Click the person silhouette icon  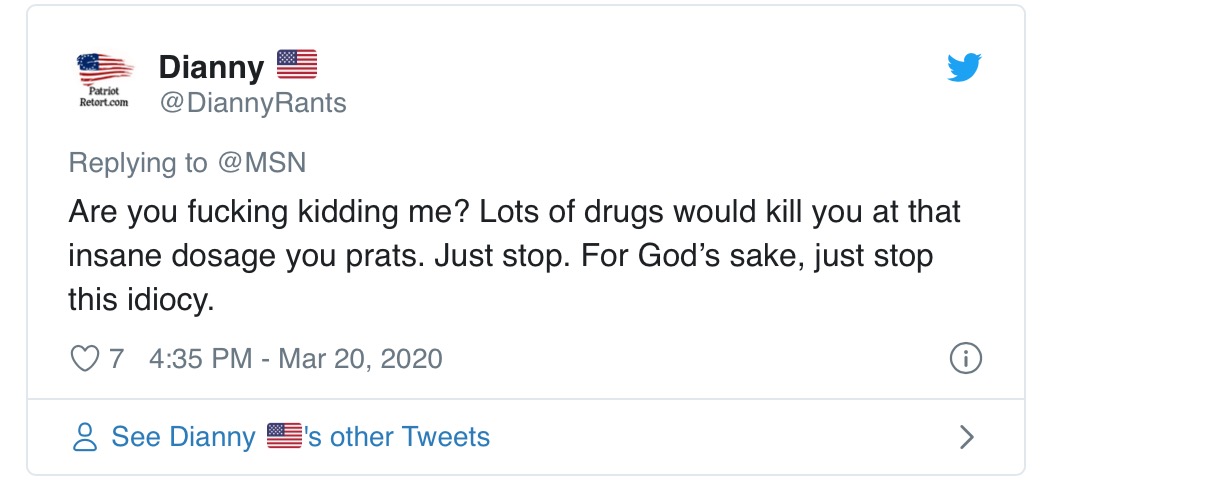click(x=85, y=437)
